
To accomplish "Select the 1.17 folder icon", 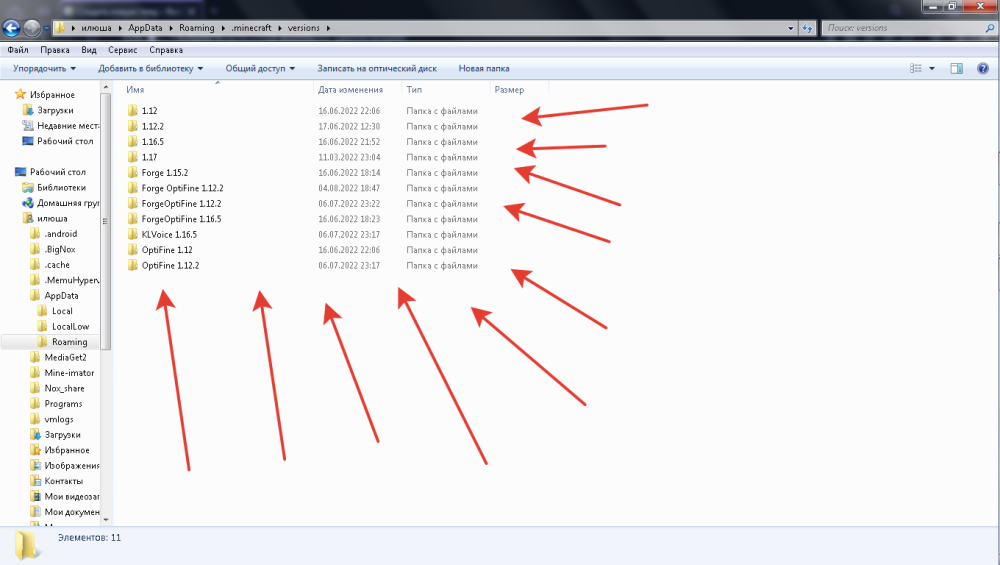I will click(133, 157).
